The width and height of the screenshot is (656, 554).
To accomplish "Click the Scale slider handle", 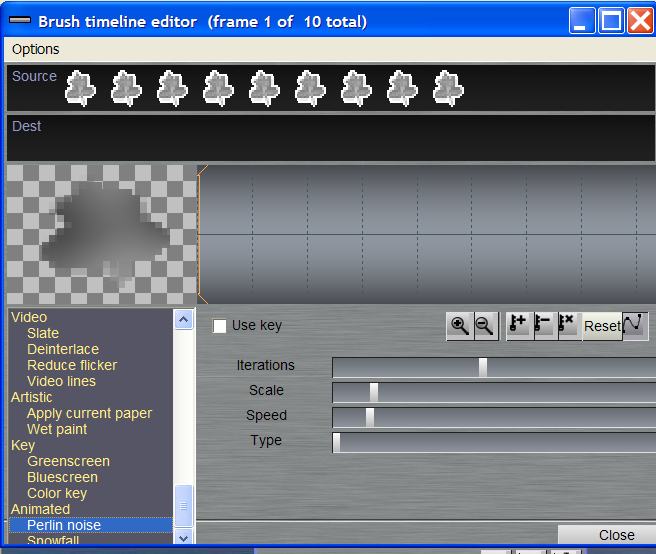I will point(374,392).
